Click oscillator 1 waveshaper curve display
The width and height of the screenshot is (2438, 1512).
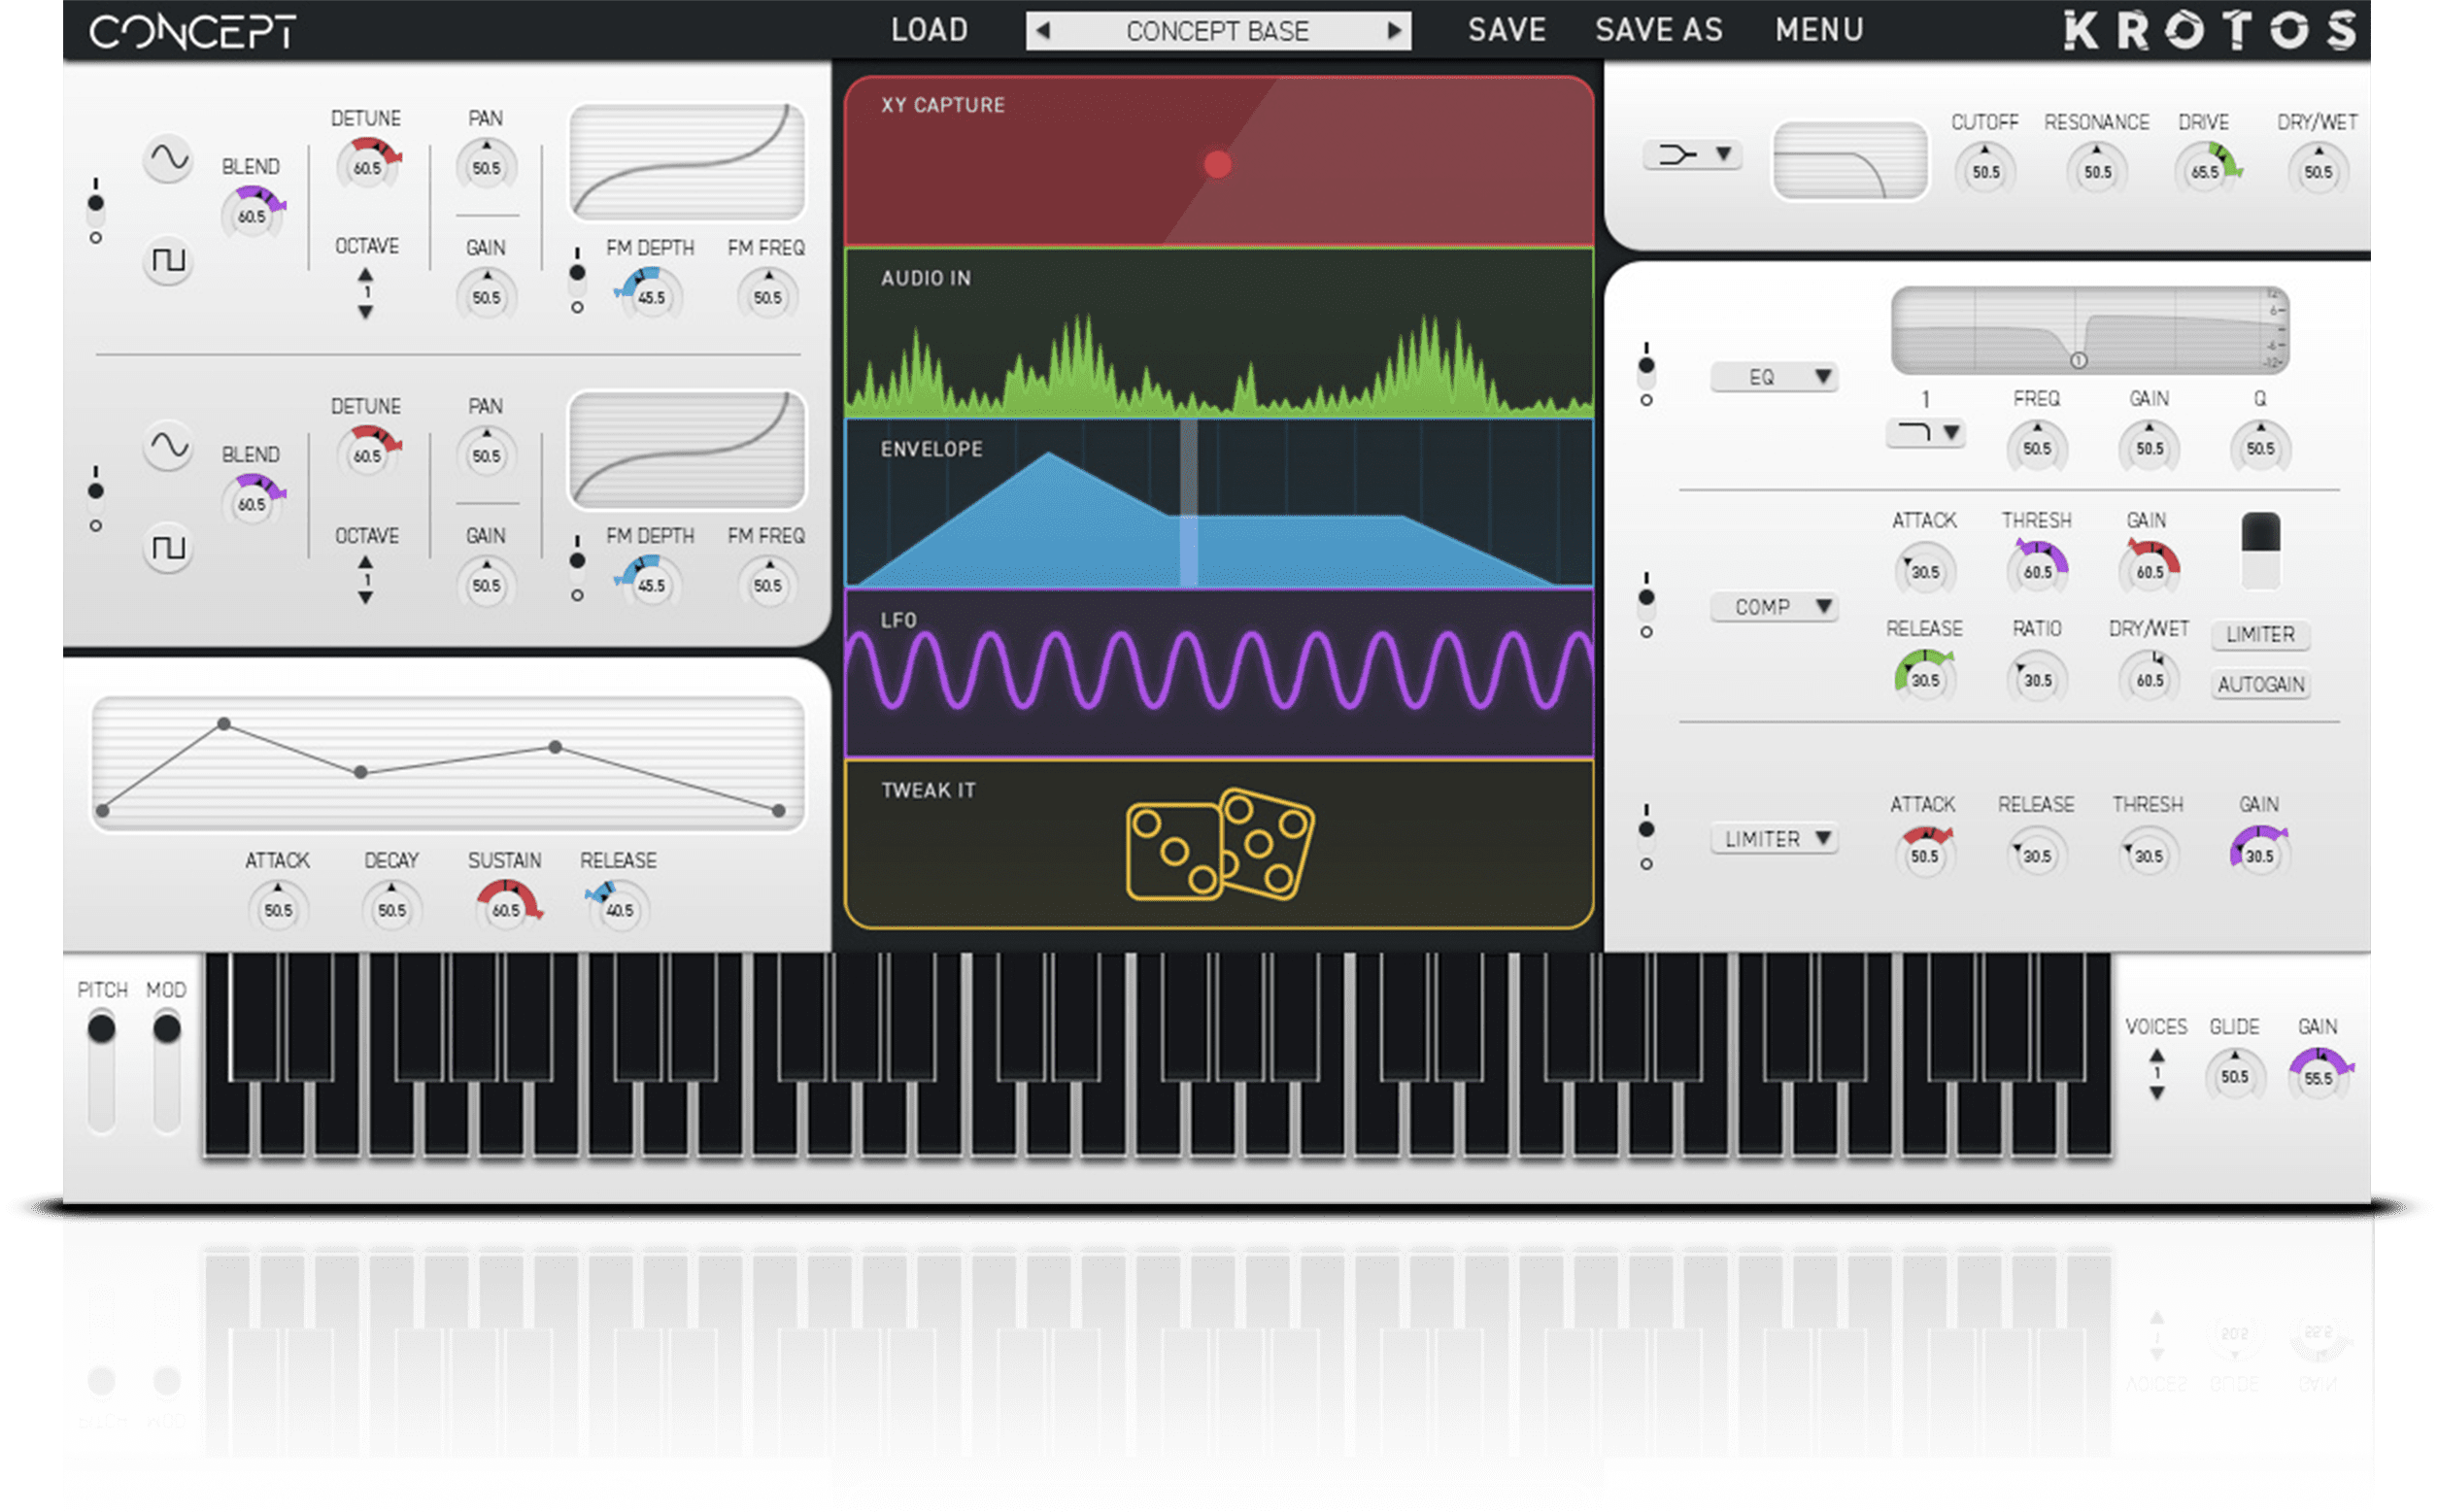(687, 161)
